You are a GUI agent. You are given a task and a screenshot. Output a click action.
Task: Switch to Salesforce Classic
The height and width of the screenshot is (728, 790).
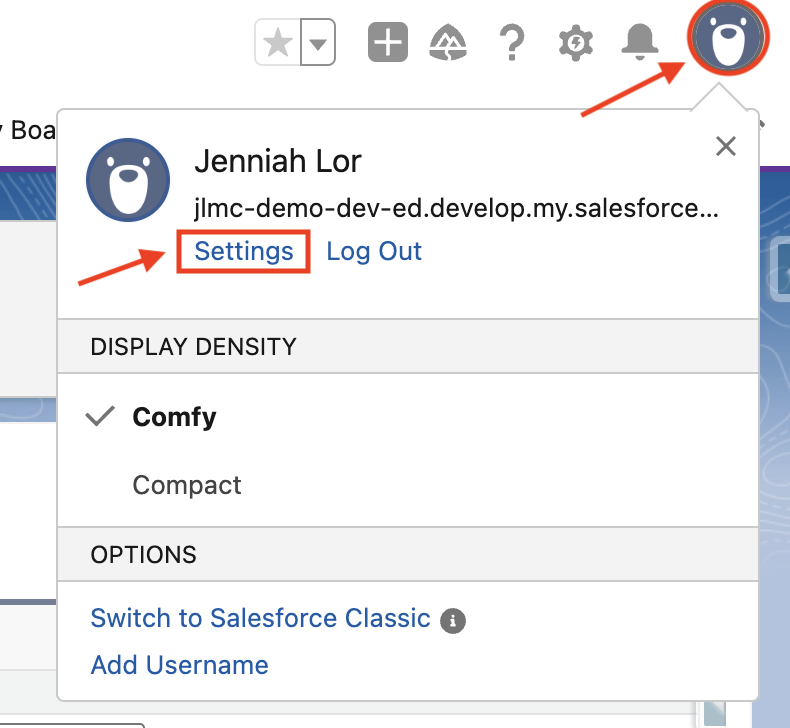click(260, 618)
